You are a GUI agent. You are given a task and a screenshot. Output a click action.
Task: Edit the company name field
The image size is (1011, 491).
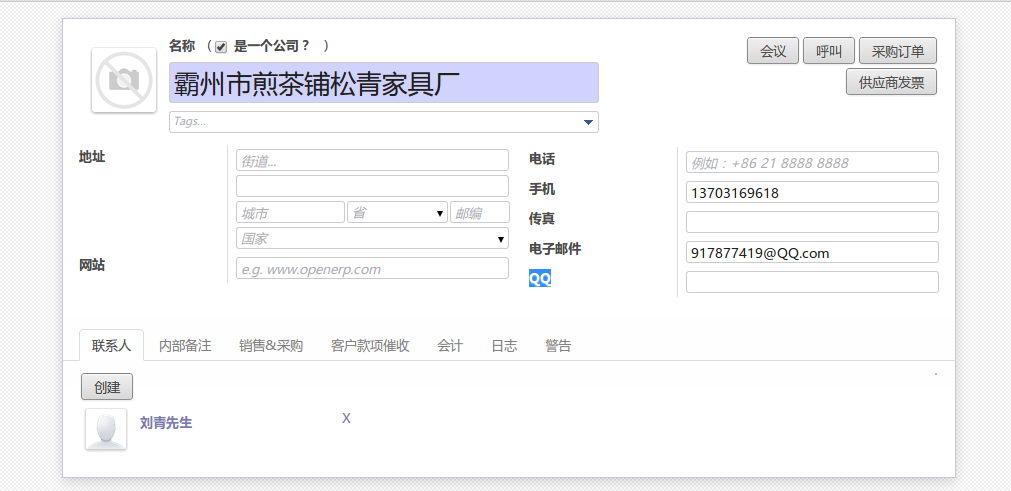[384, 82]
